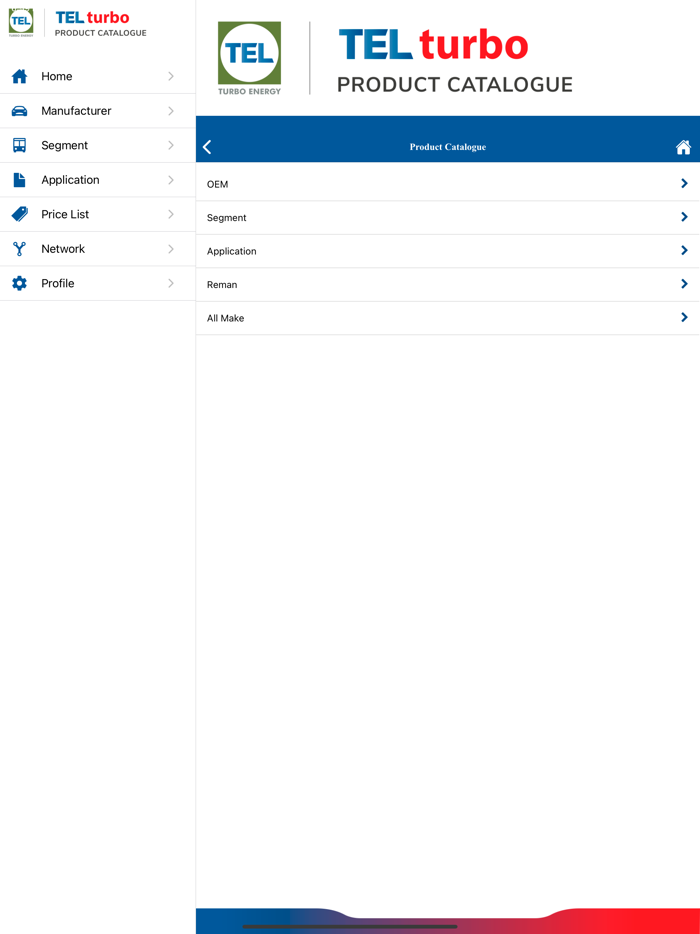This screenshot has width=700, height=934.
Task: Open catalogue Segment row's blue chevron
Action: (685, 217)
